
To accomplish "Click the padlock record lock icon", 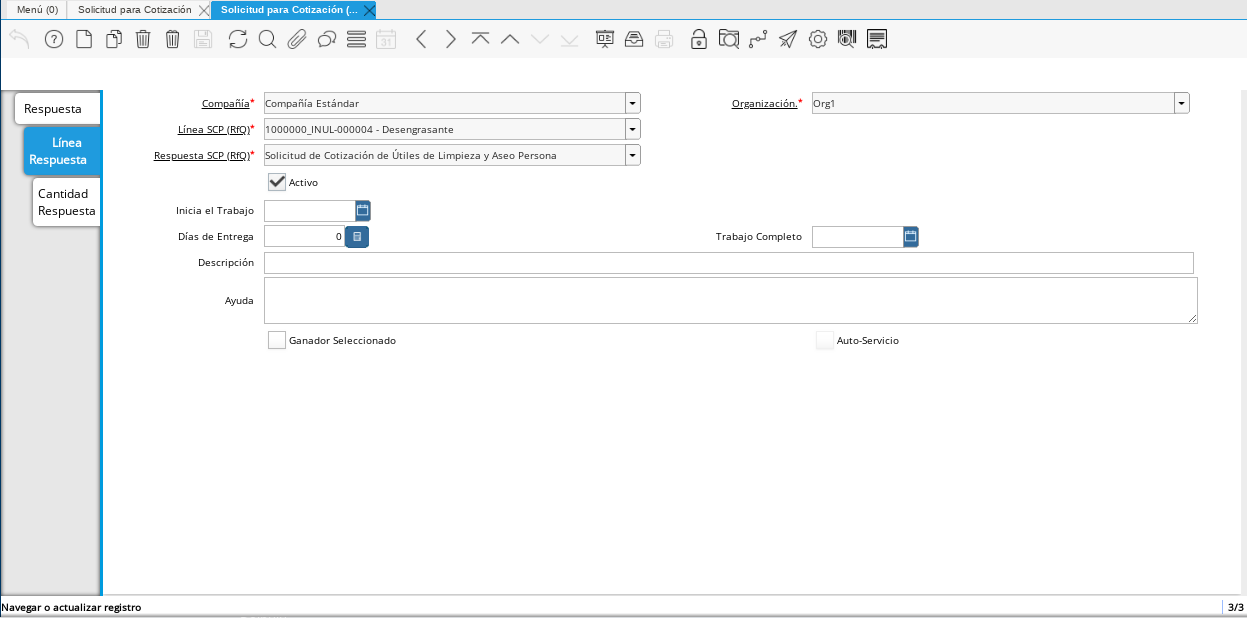I will tap(699, 39).
